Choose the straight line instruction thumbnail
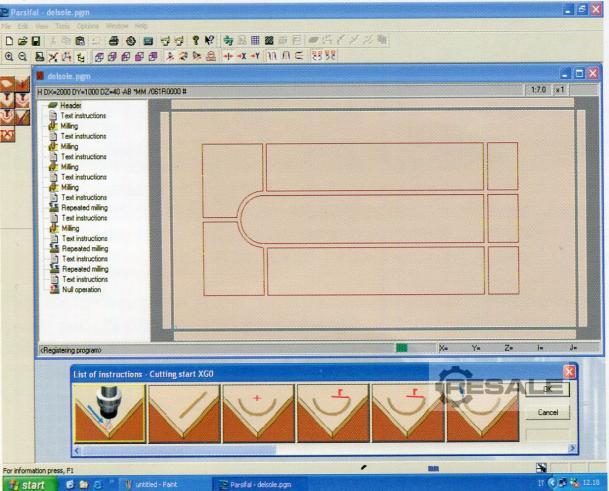 184,414
